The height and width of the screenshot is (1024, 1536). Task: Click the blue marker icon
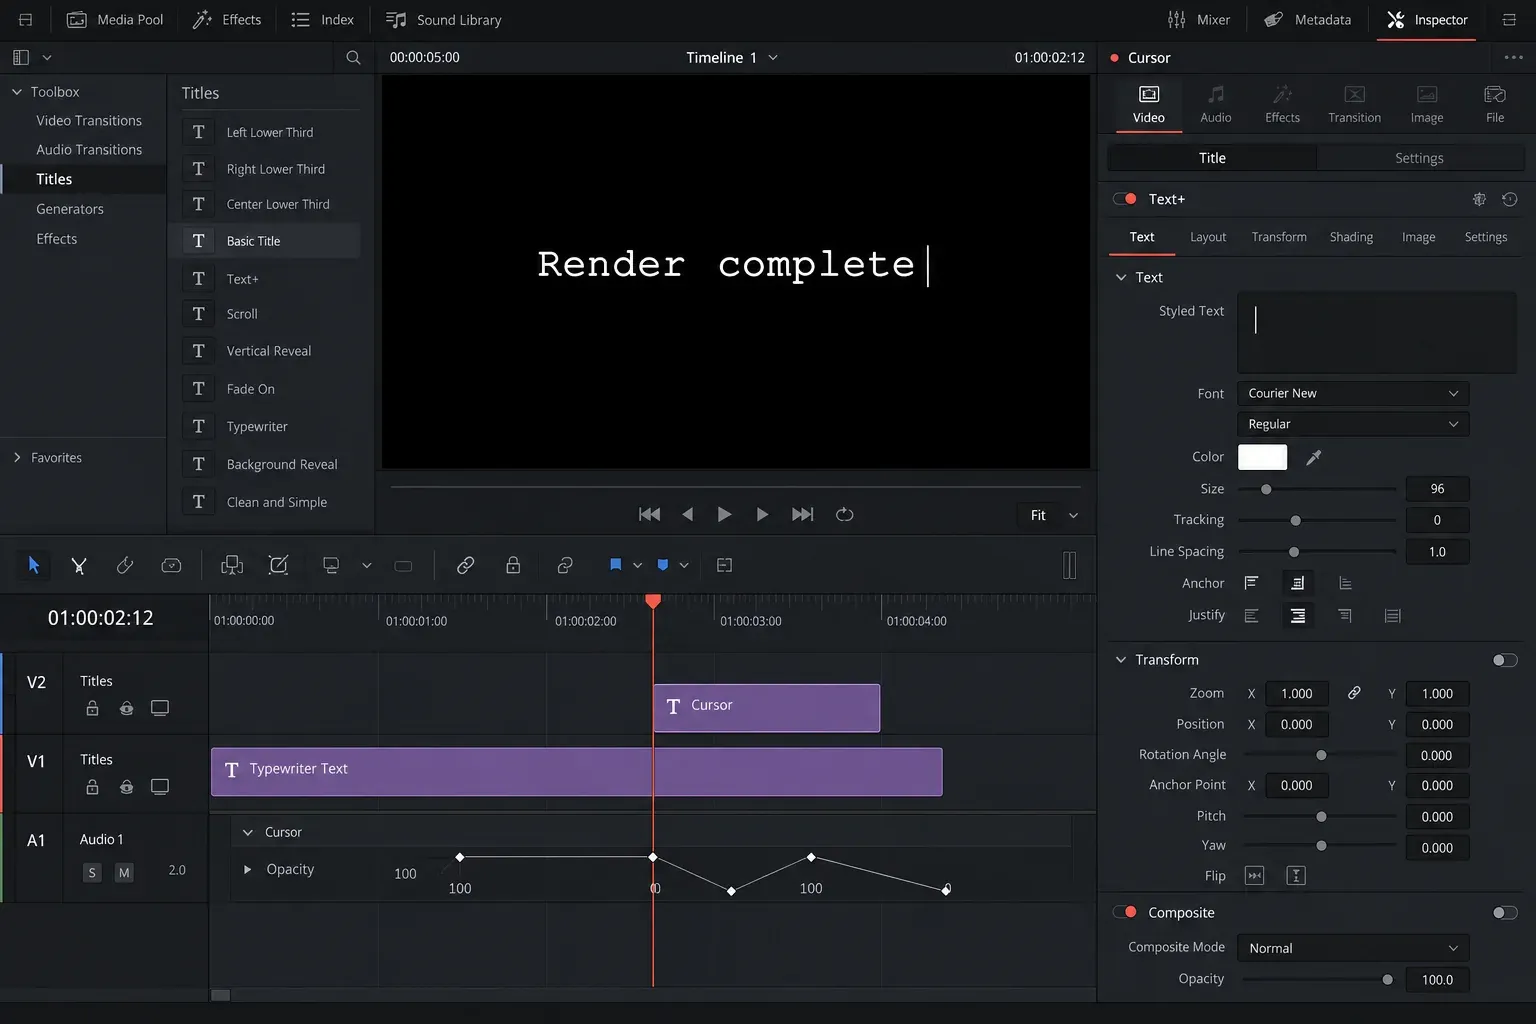(x=662, y=565)
